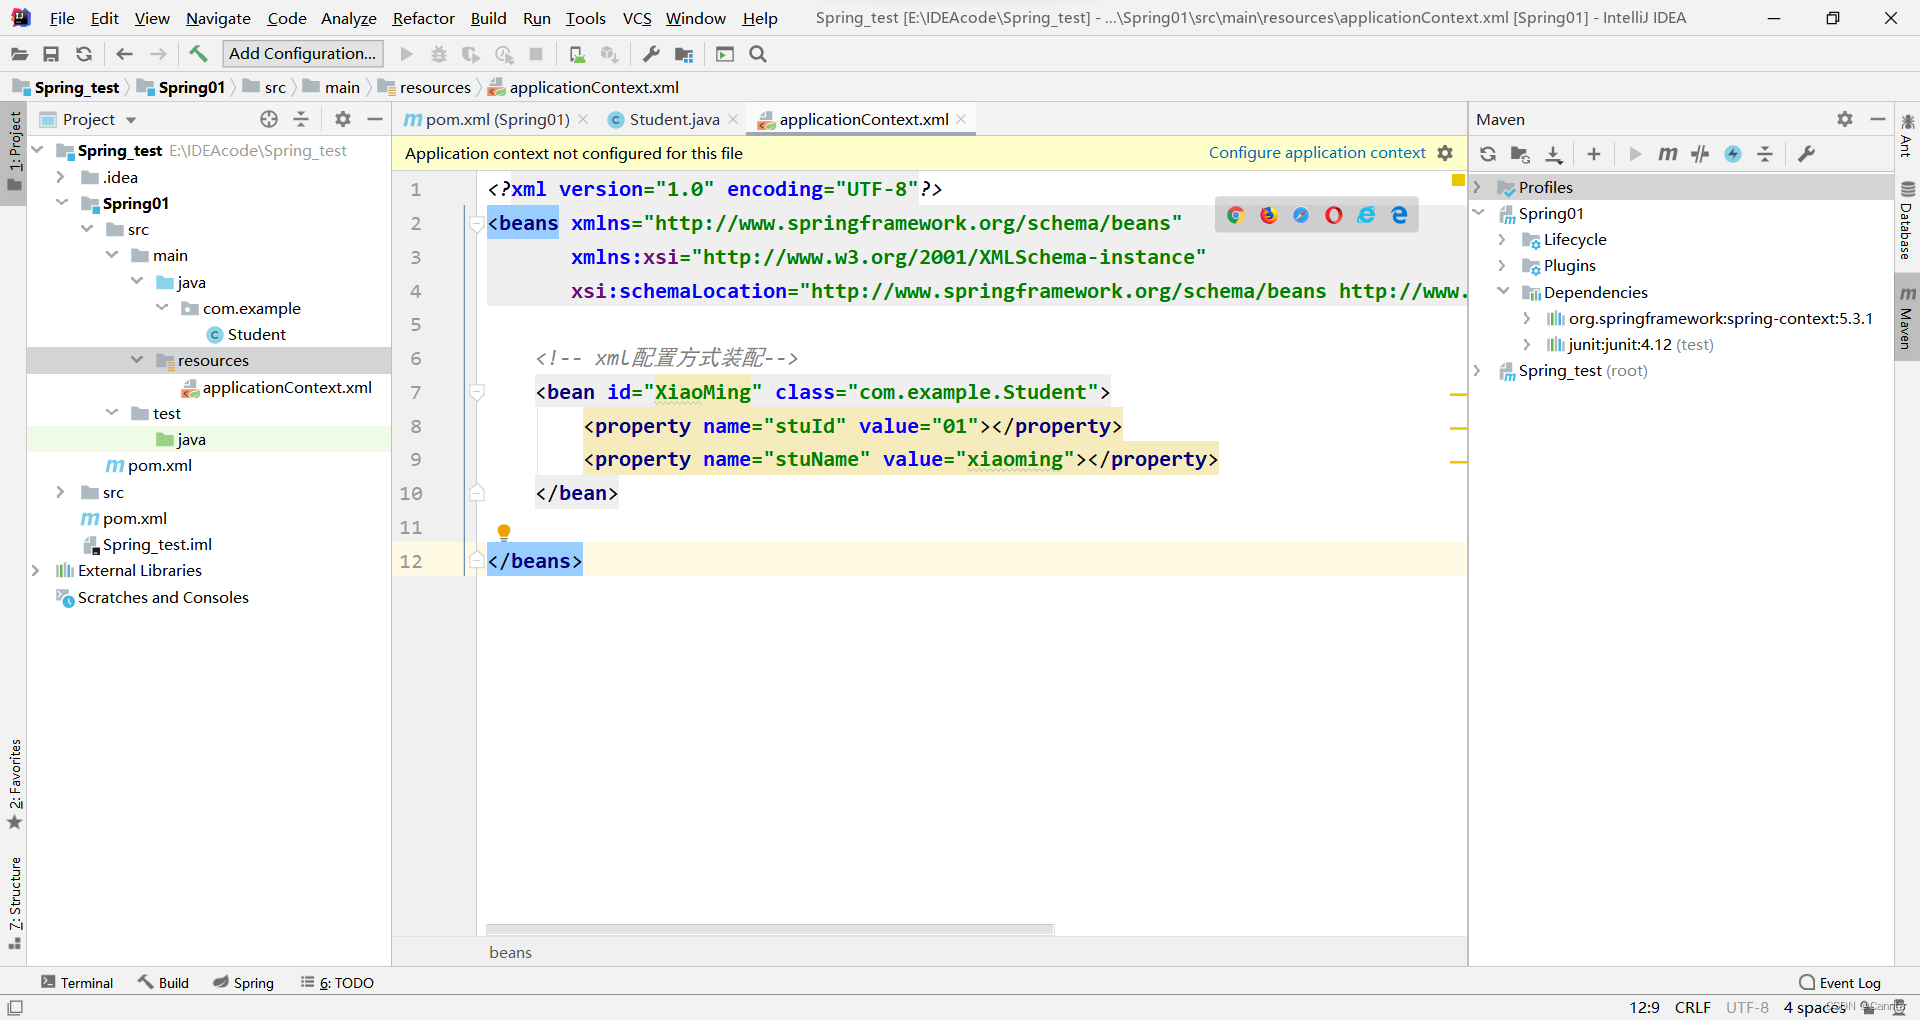
Task: Open Maven settings wrench icon
Action: [x=1806, y=154]
